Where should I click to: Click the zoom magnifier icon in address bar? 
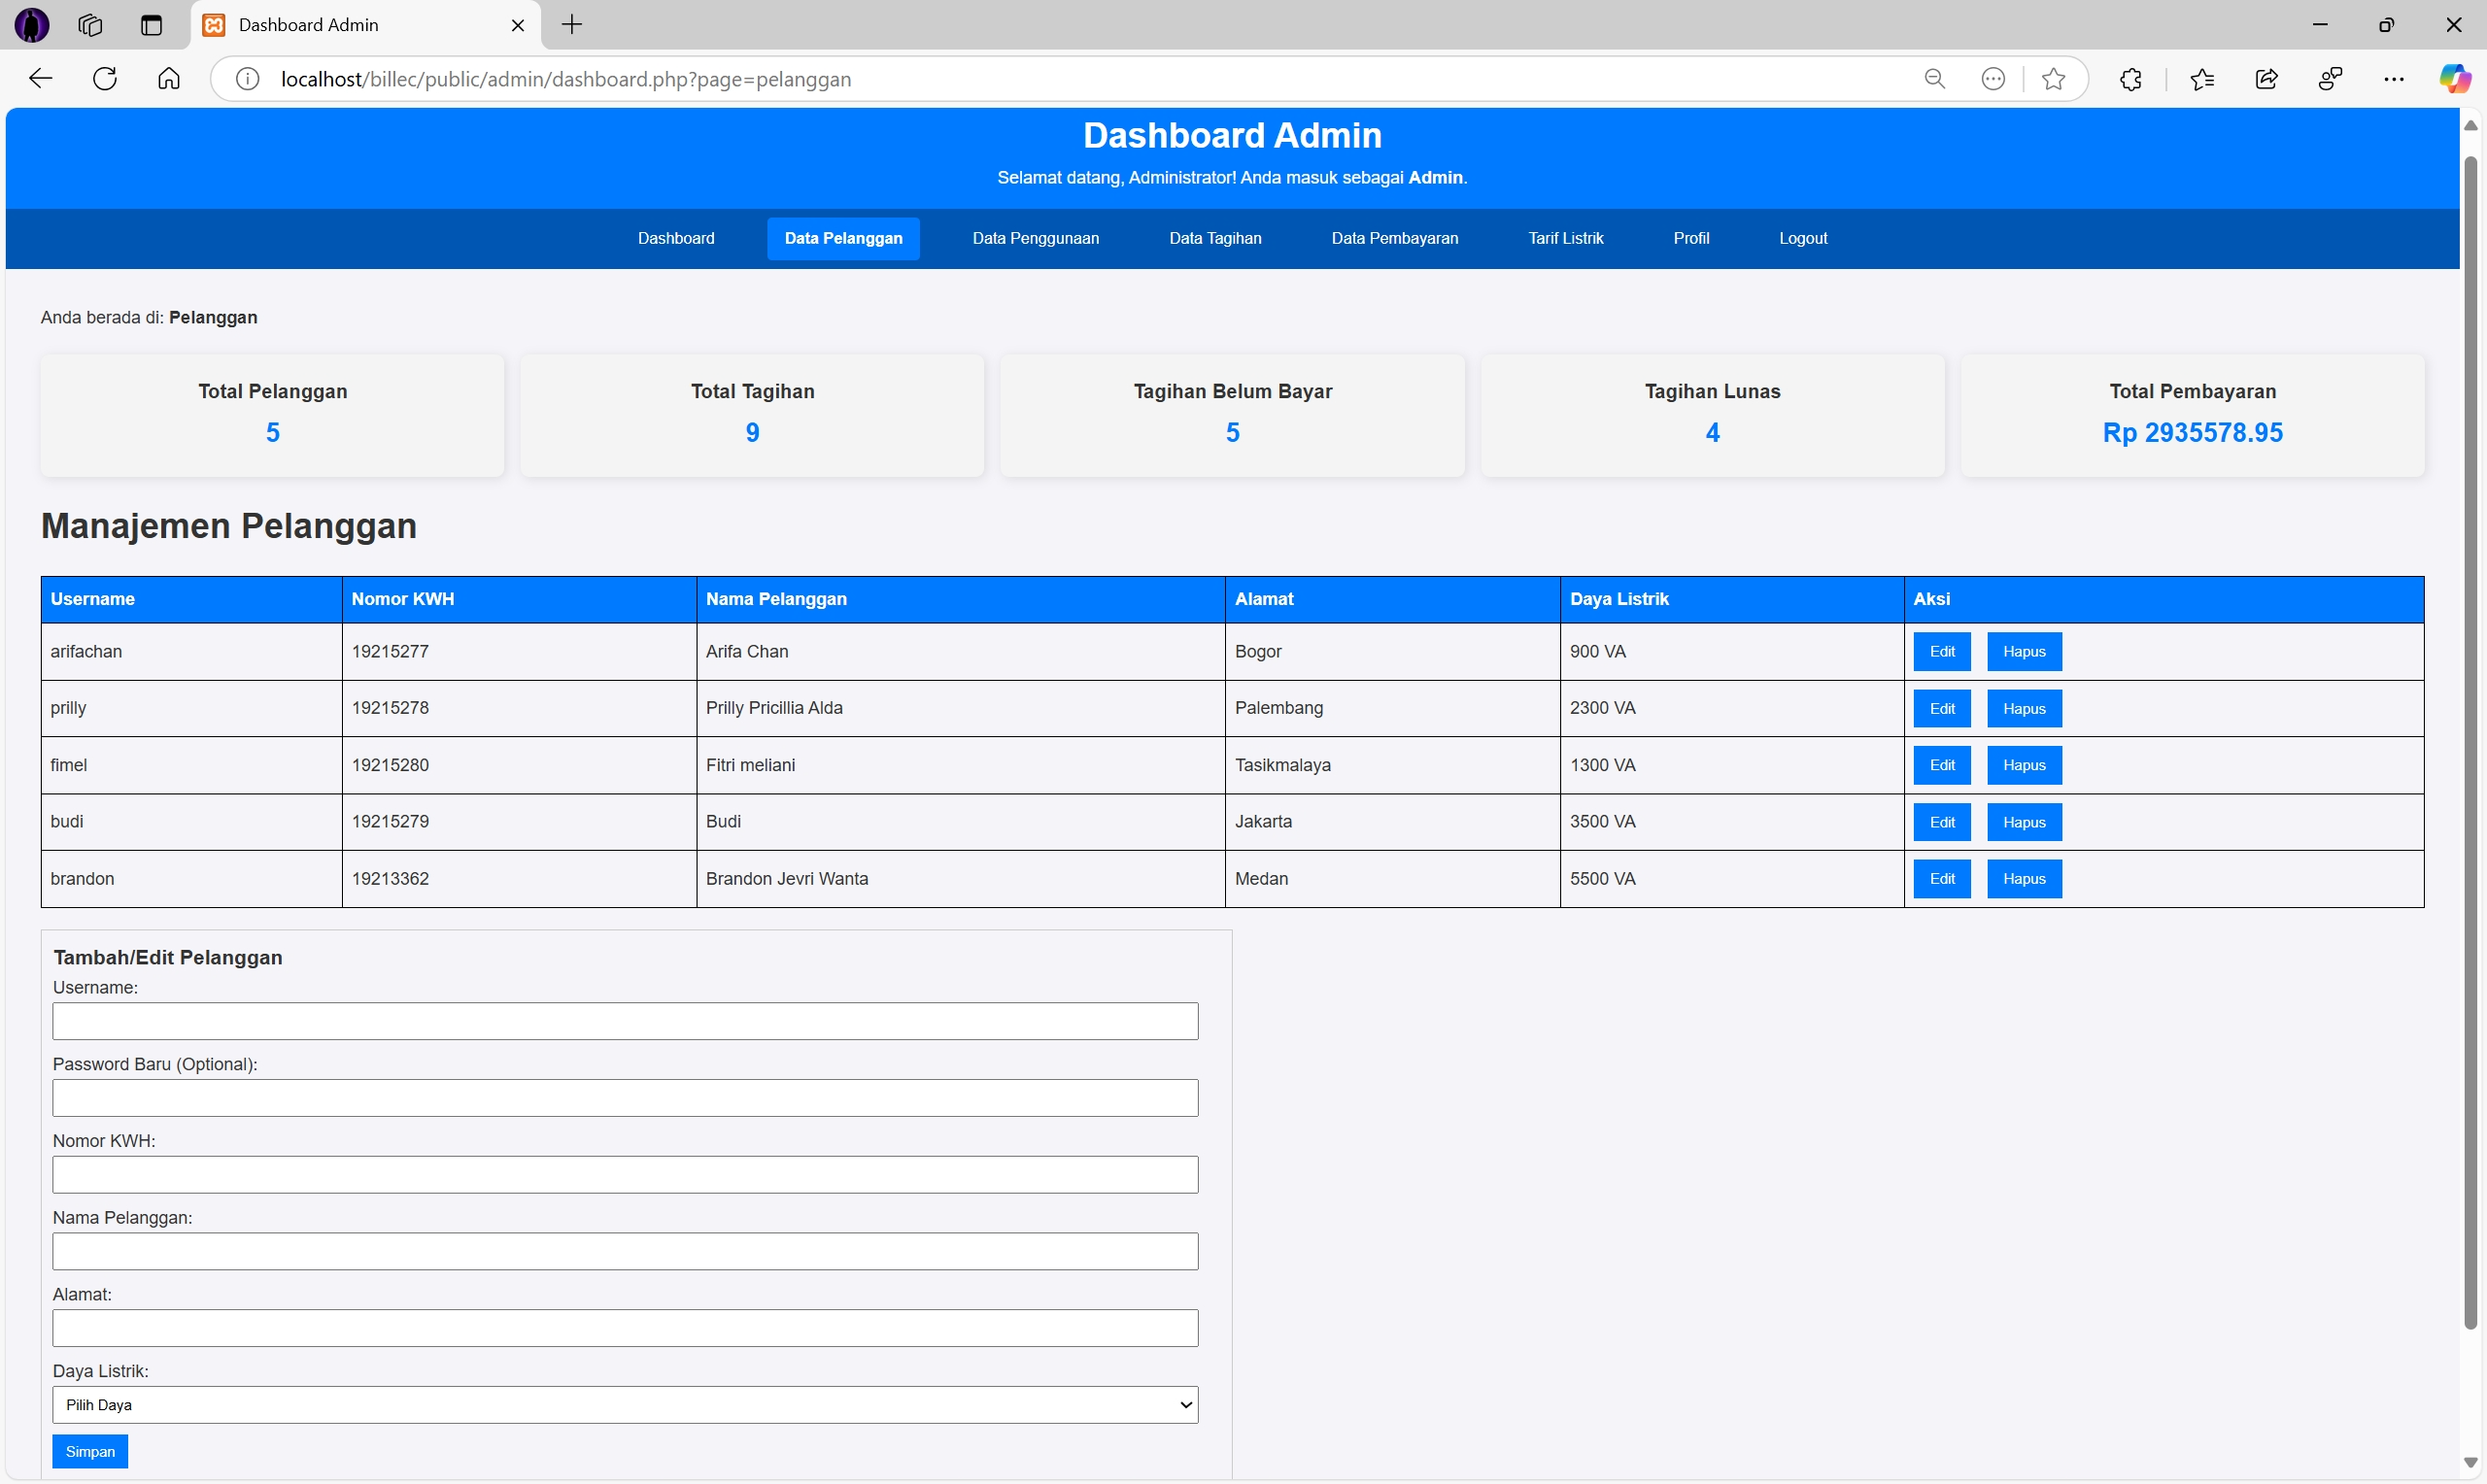point(1934,79)
